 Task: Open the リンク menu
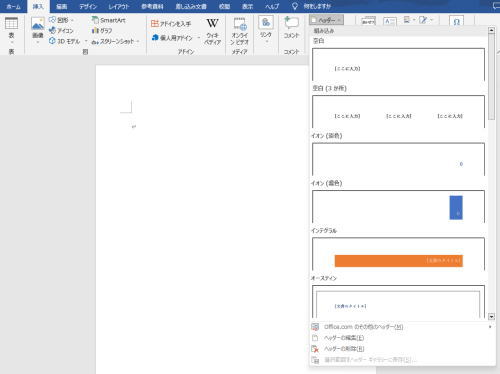[266, 29]
